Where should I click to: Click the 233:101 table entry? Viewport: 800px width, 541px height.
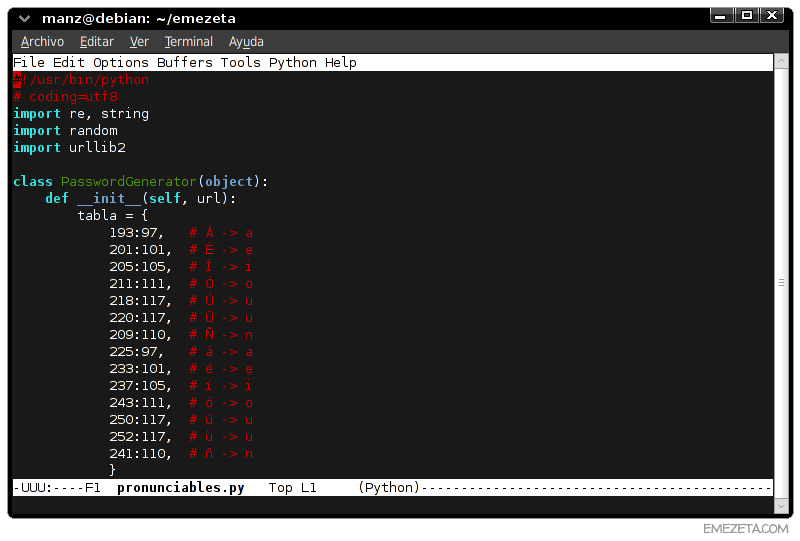click(x=140, y=368)
